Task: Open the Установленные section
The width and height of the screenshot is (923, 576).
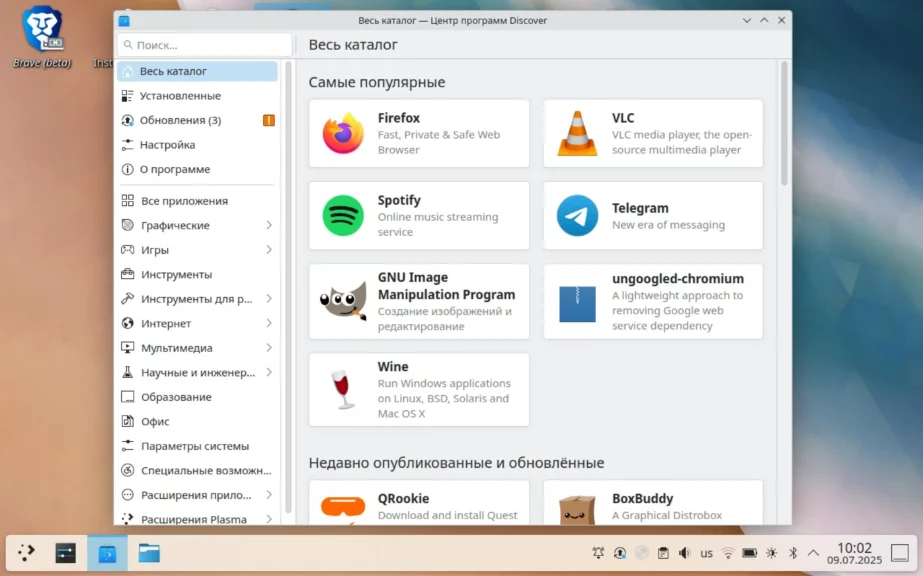Action: 180,96
